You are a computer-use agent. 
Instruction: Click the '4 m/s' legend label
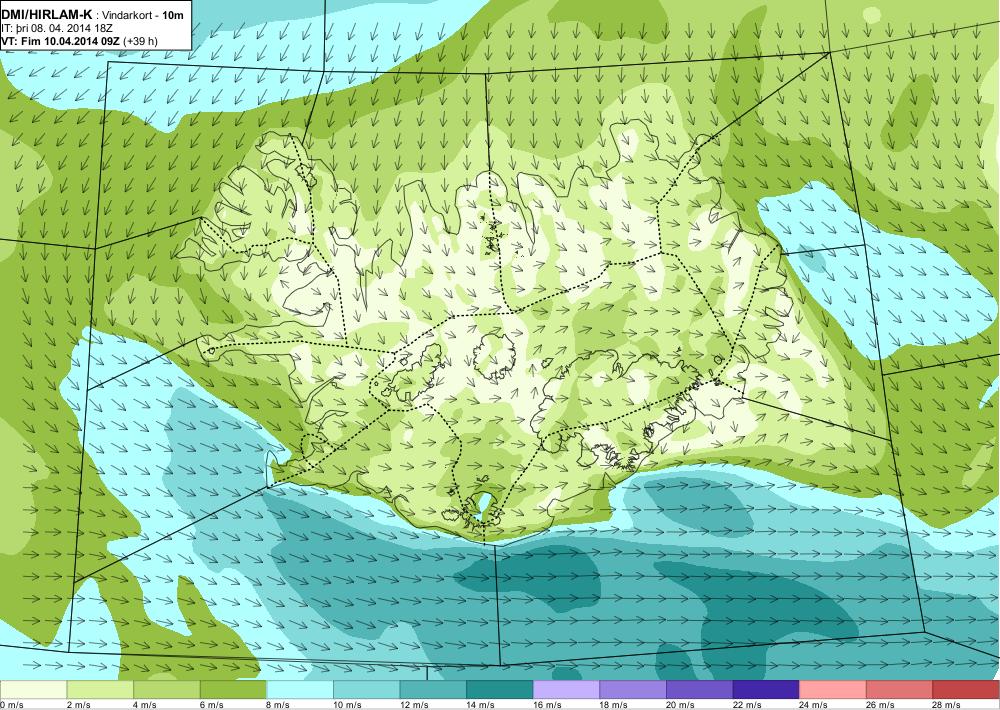(145, 705)
